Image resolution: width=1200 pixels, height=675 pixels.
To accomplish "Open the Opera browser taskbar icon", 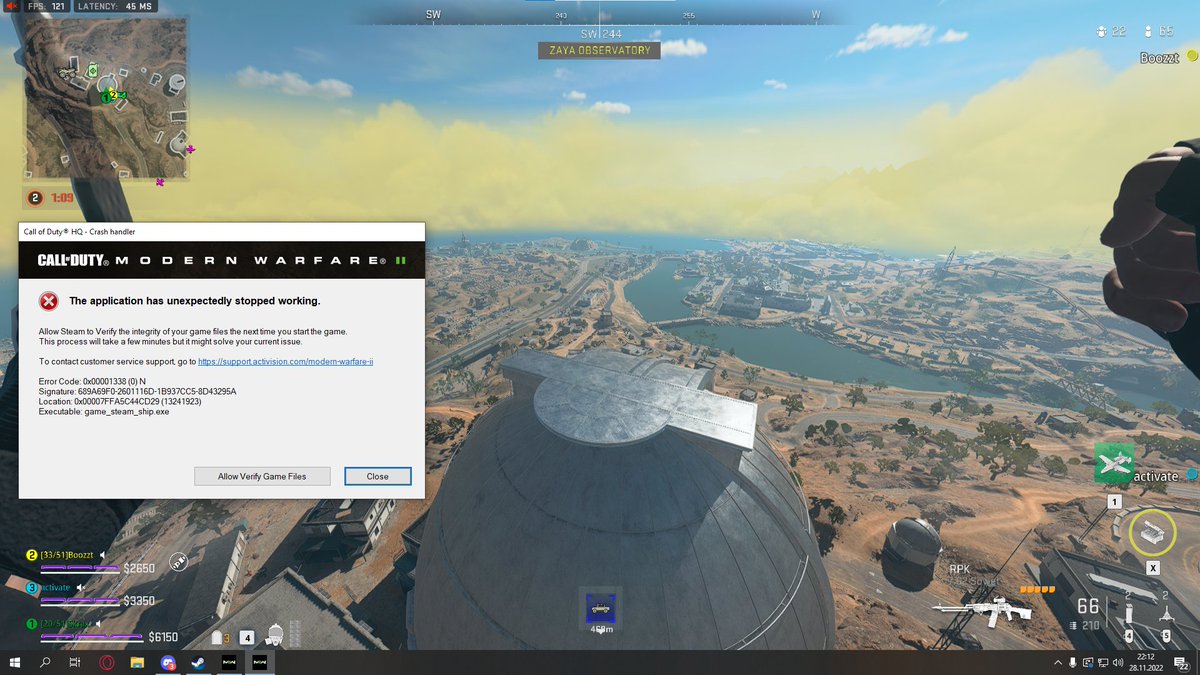I will point(106,663).
